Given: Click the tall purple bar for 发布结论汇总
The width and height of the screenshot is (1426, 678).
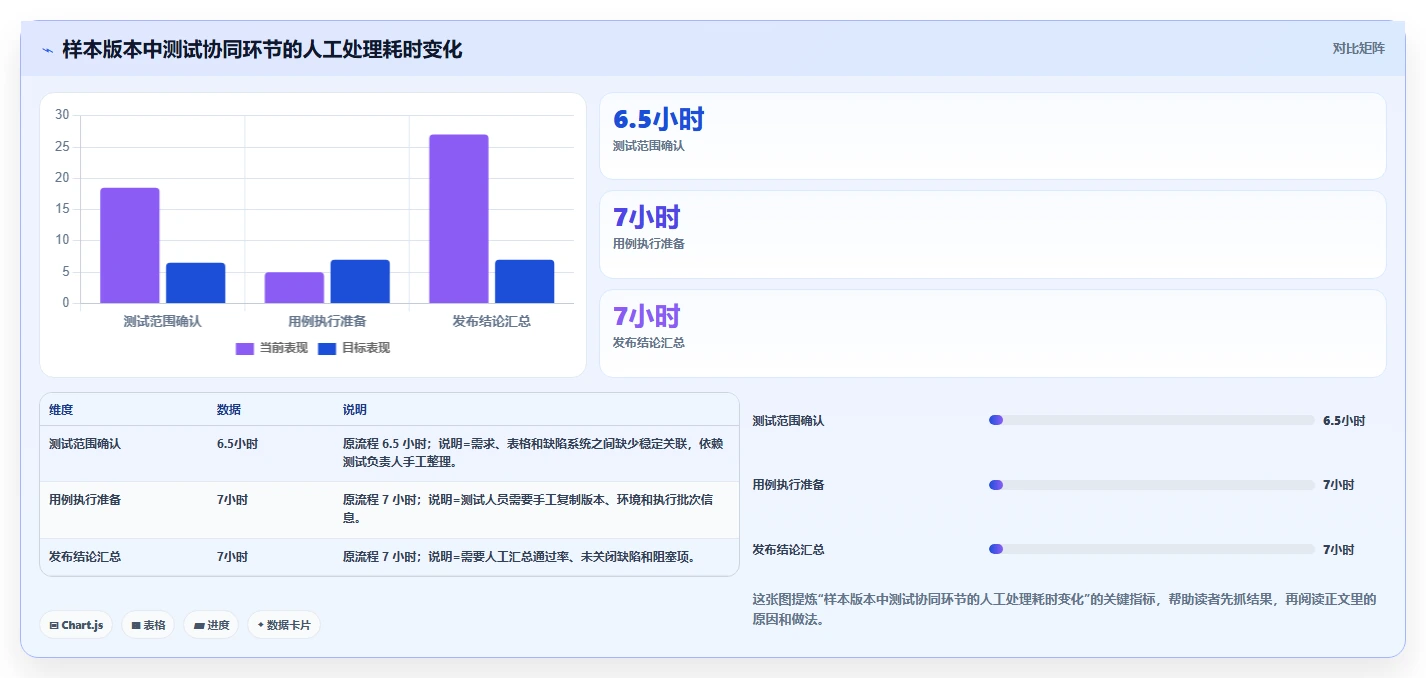Looking at the screenshot, I should click(x=459, y=219).
